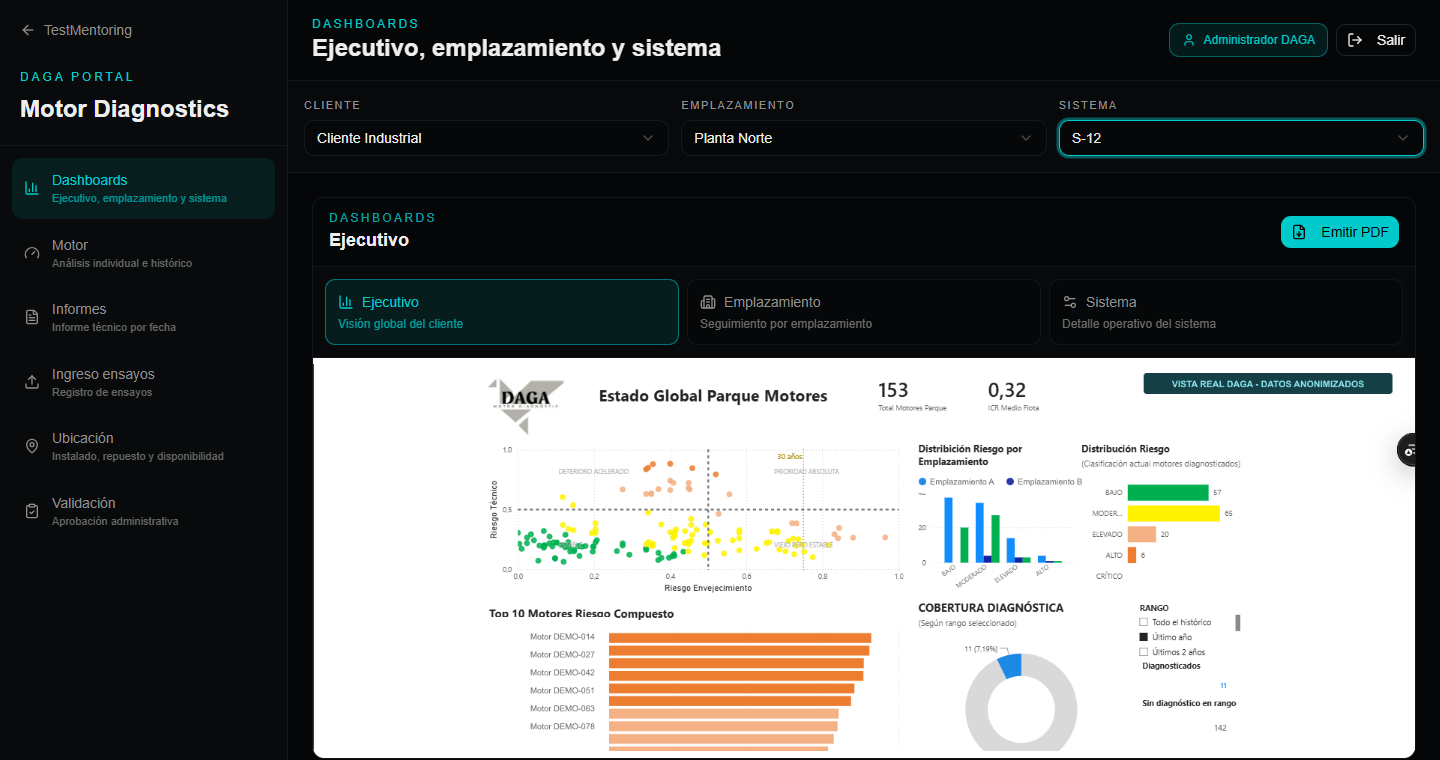Click the RANGO list scrollbar handle
Screen dimensions: 1440x760
click(1238, 623)
